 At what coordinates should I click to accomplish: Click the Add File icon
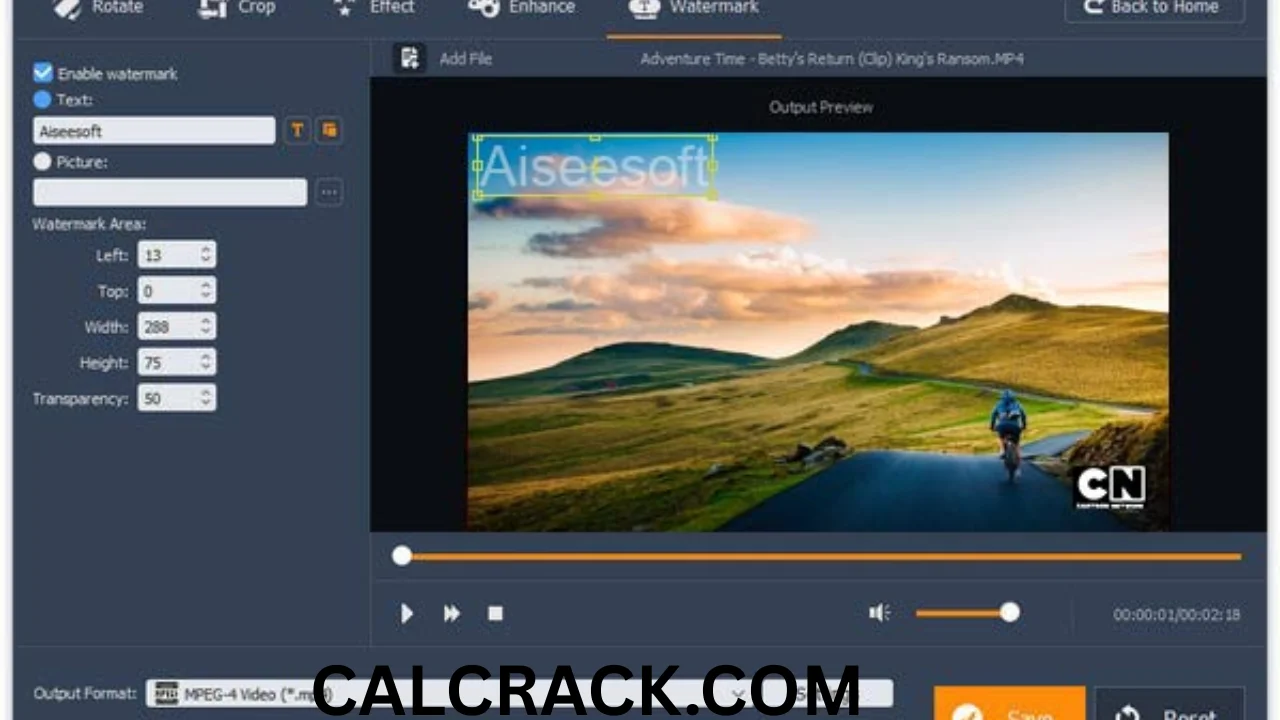point(409,59)
